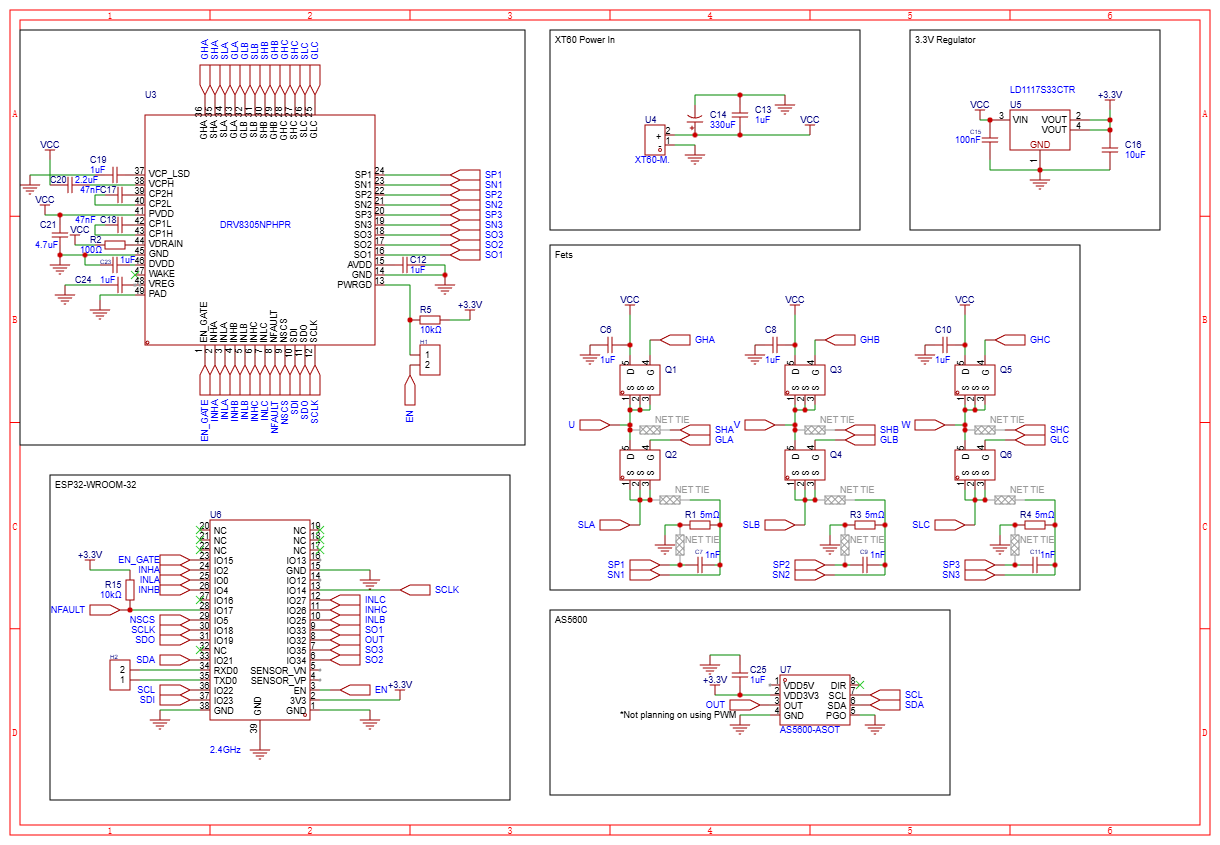
Task: Click the 2.4GHz antenna label
Action: tap(225, 749)
